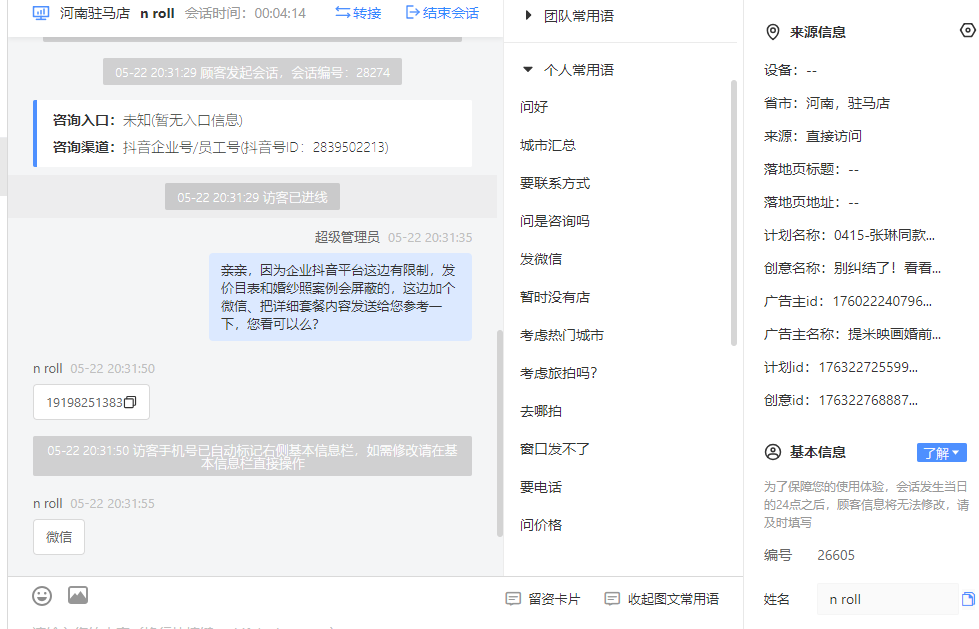Select the 问是咨询吗 quick phrase

pos(554,221)
